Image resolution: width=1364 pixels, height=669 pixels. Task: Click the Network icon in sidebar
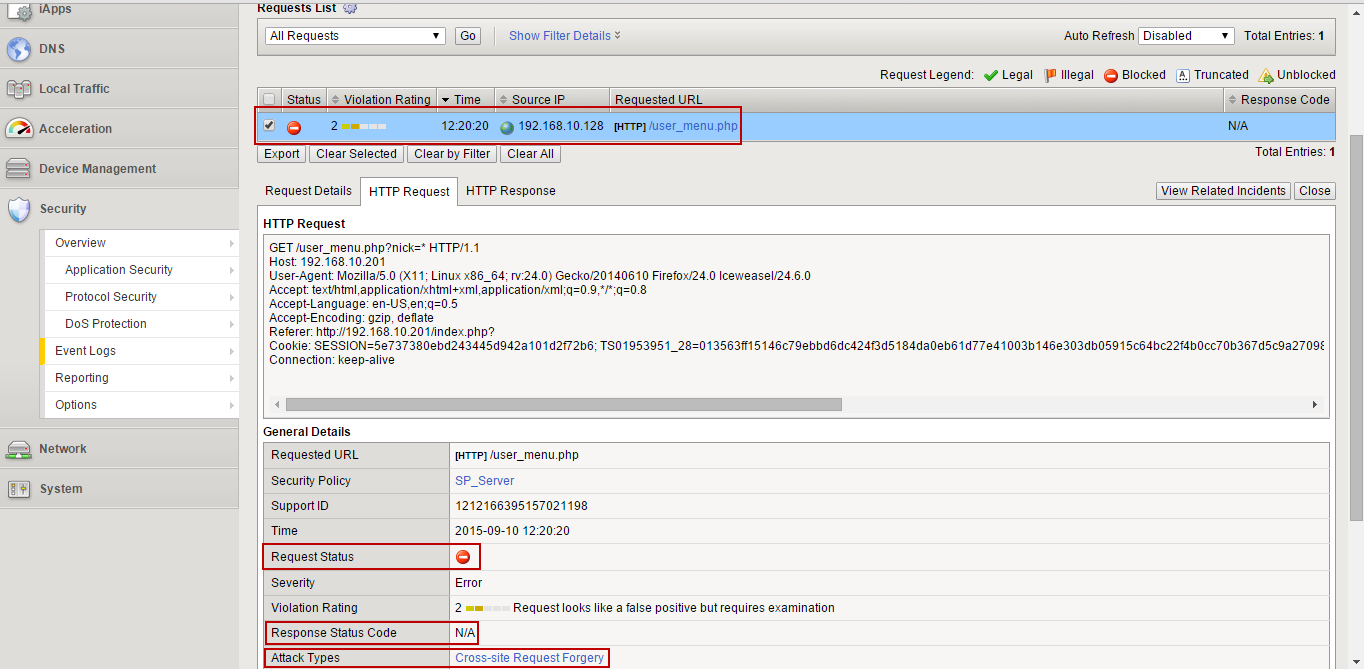tap(19, 449)
